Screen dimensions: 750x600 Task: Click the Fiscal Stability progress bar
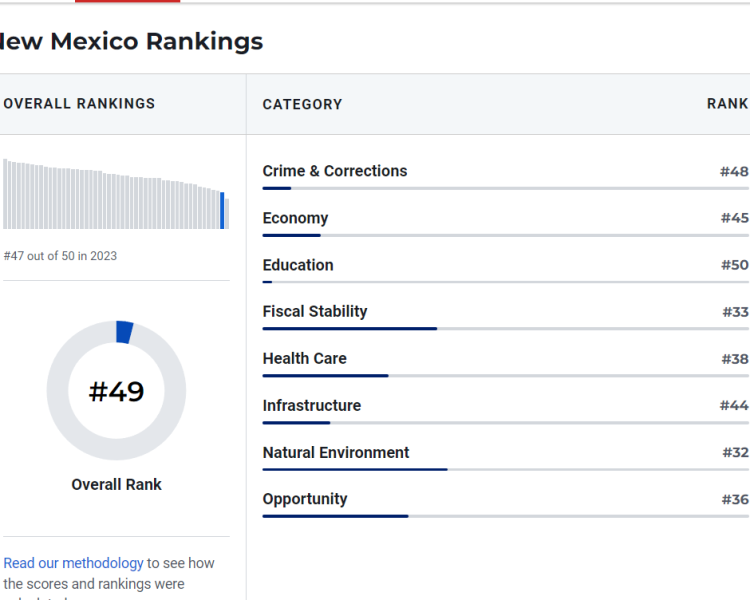(x=350, y=328)
